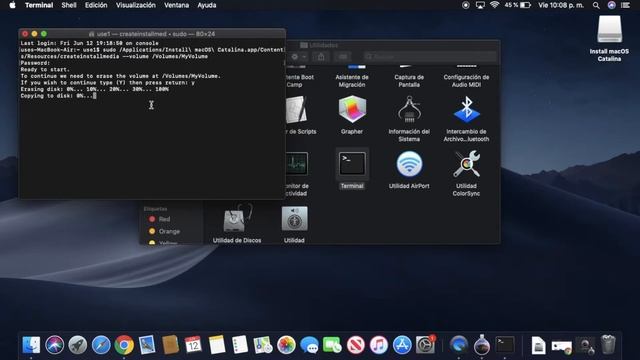Select the Editor de Scripts icon in Finder
This screenshot has width=640, height=360.
297,115
